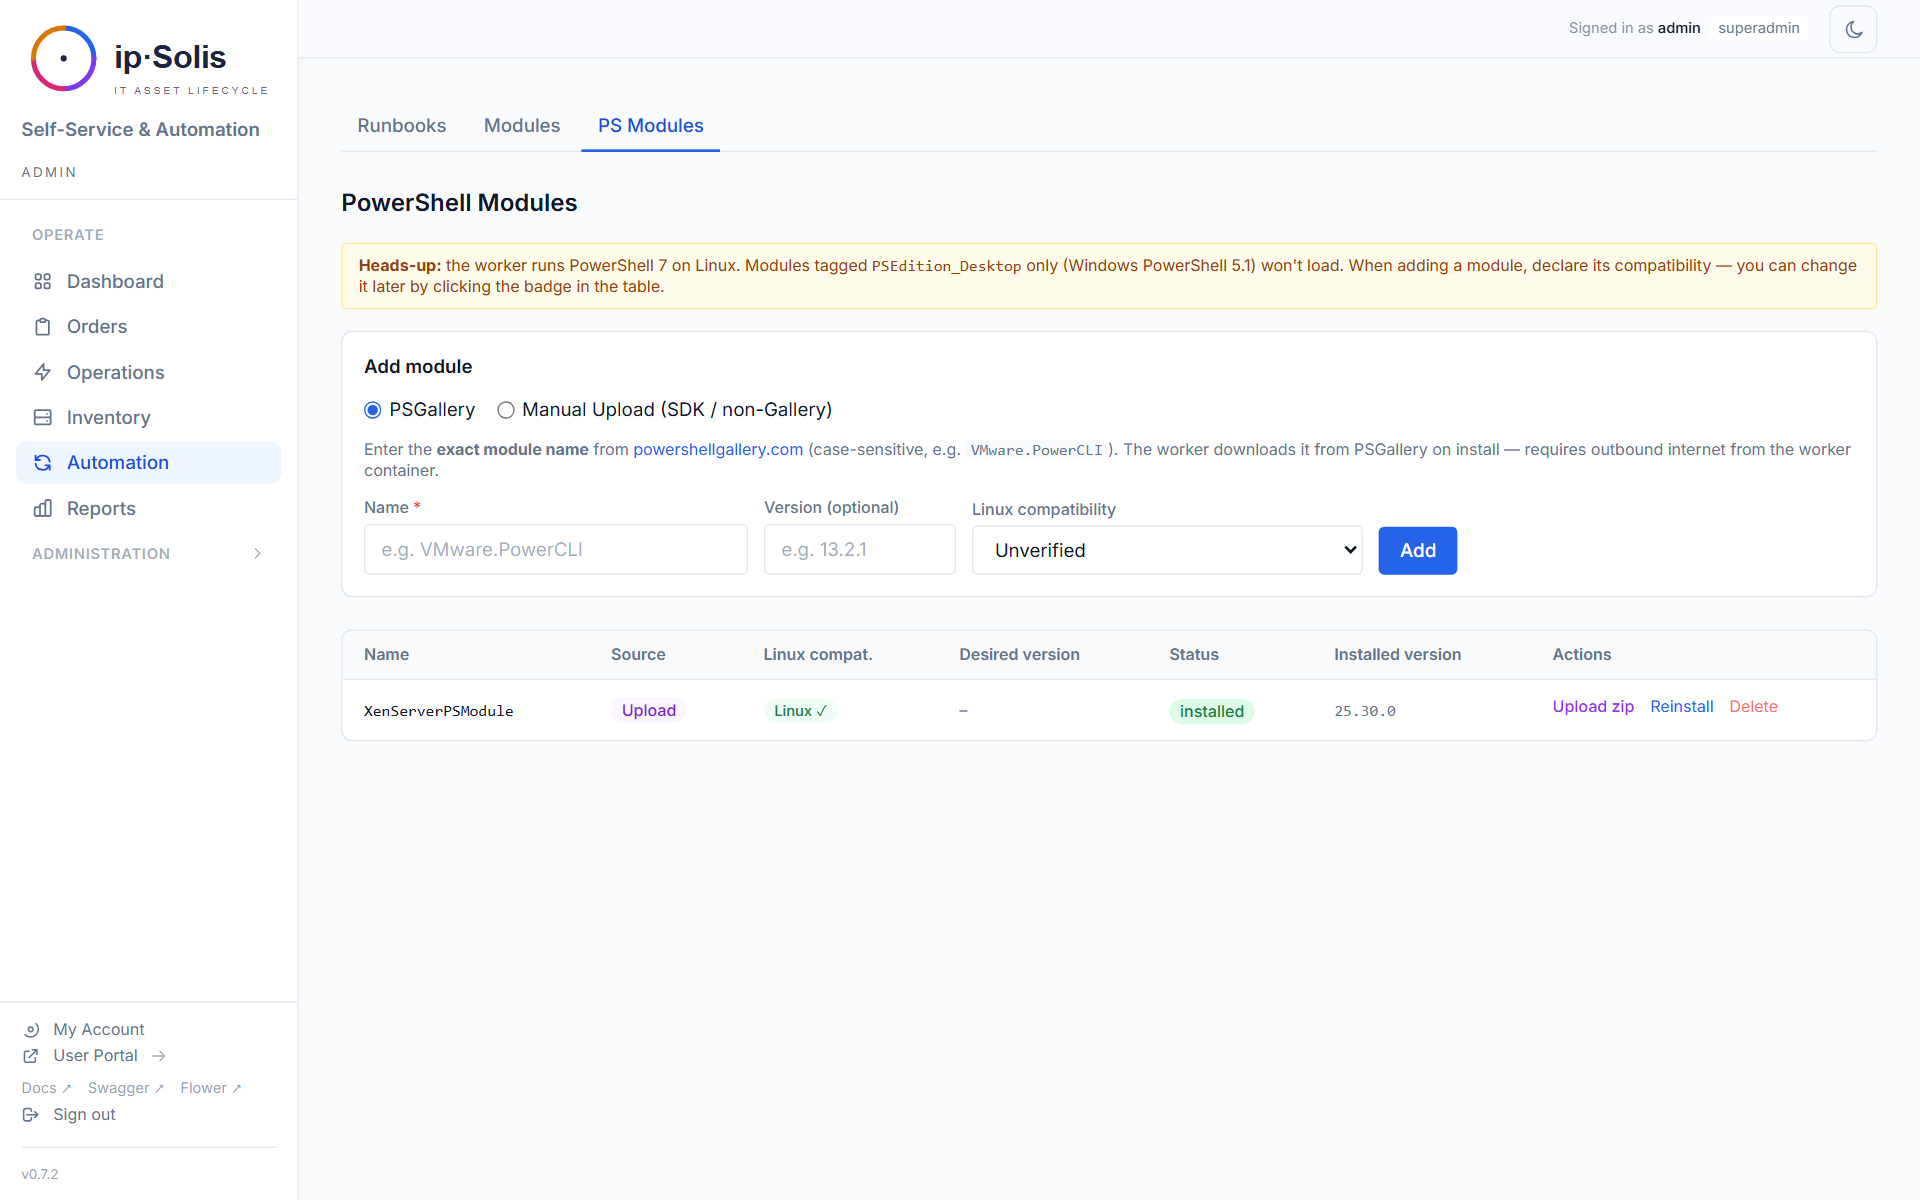Image resolution: width=1920 pixels, height=1200 pixels.
Task: Click the arrow next to User Portal
Action: tap(159, 1056)
